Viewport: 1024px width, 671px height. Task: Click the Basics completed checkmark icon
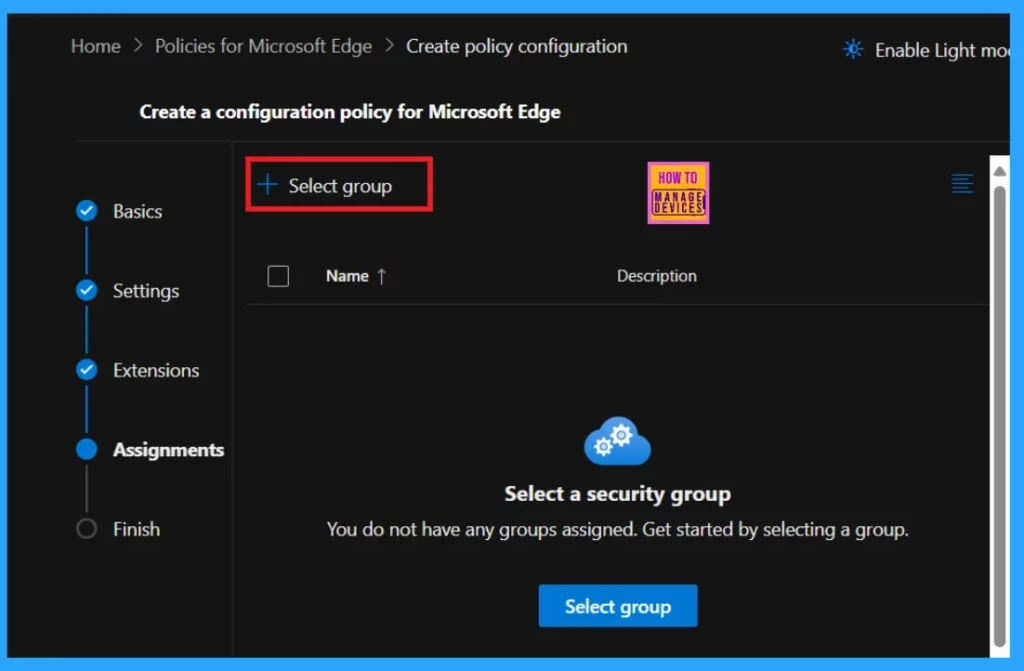(86, 210)
